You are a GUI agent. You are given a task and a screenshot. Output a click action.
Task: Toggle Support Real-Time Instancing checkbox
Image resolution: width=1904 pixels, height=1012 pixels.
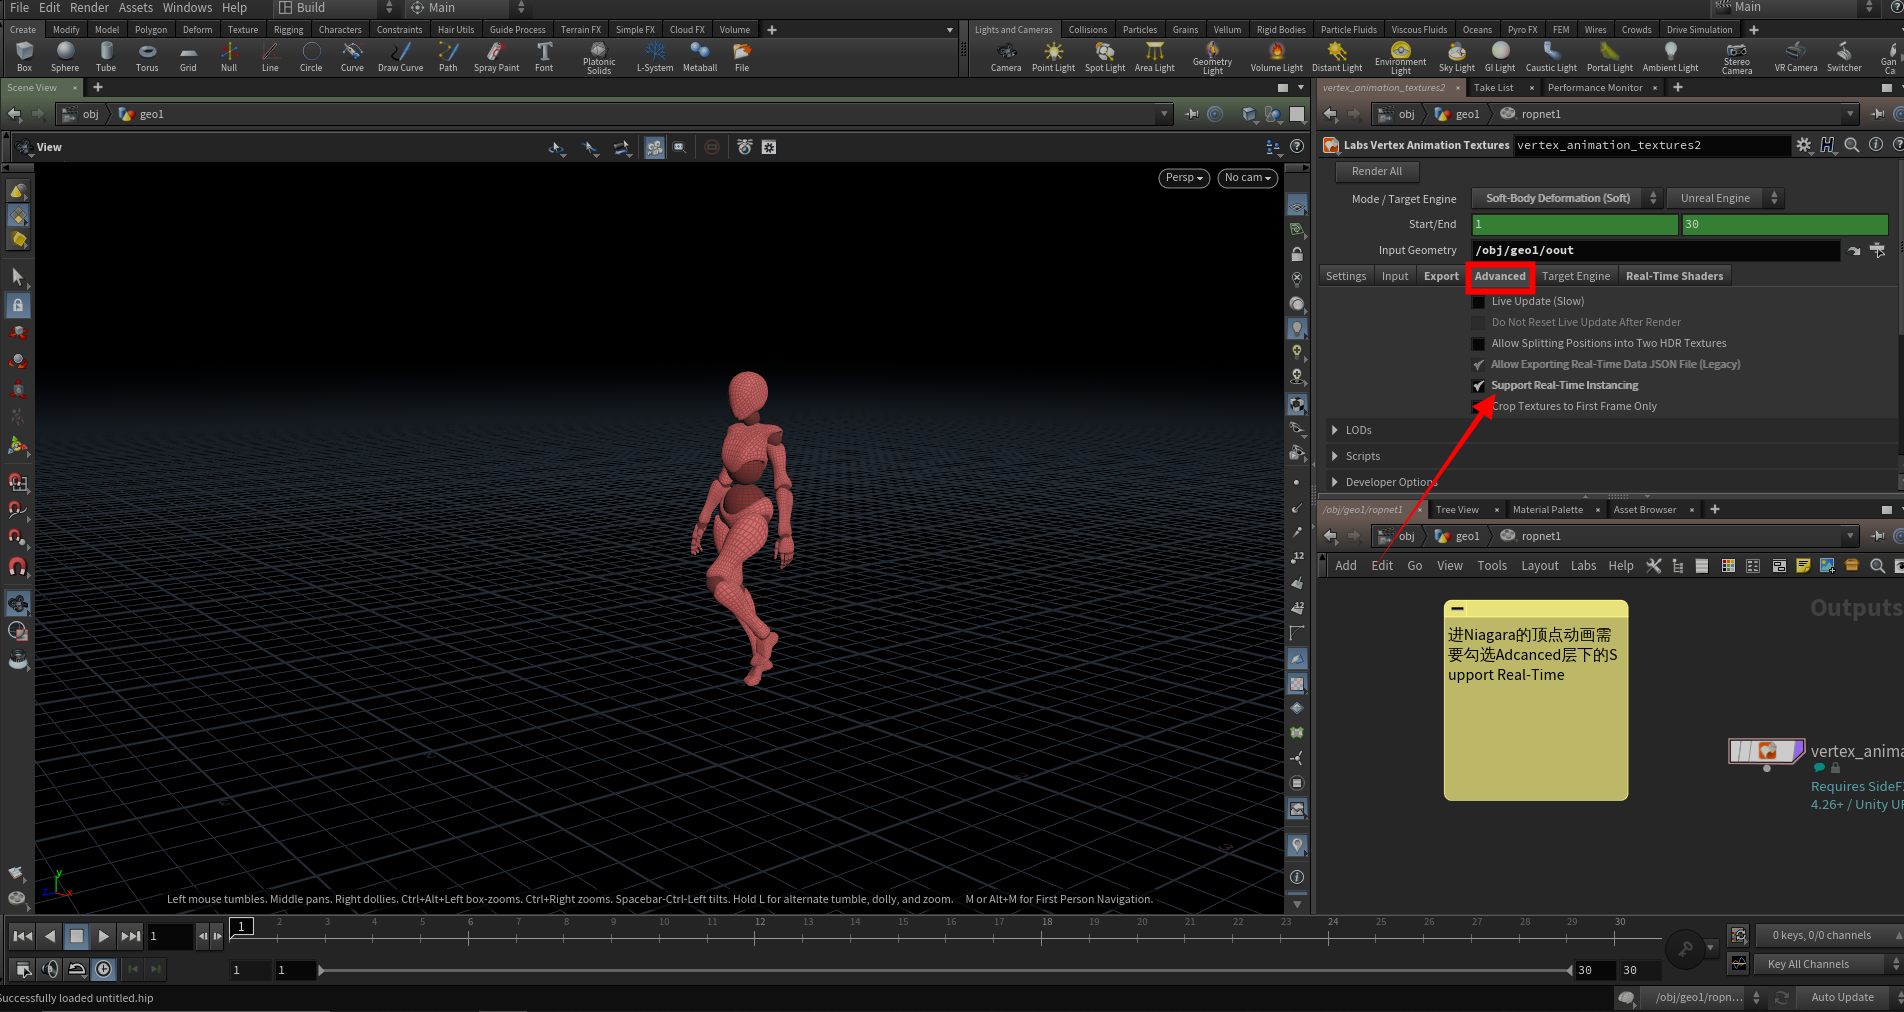click(1479, 386)
